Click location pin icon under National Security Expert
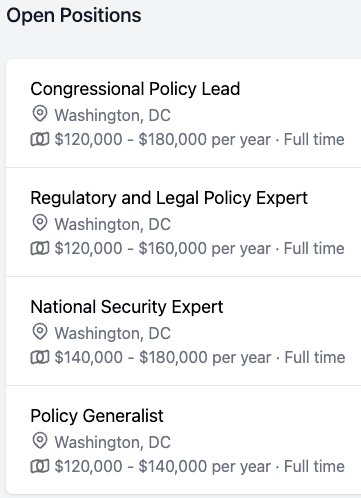This screenshot has width=361, height=498. [40, 332]
